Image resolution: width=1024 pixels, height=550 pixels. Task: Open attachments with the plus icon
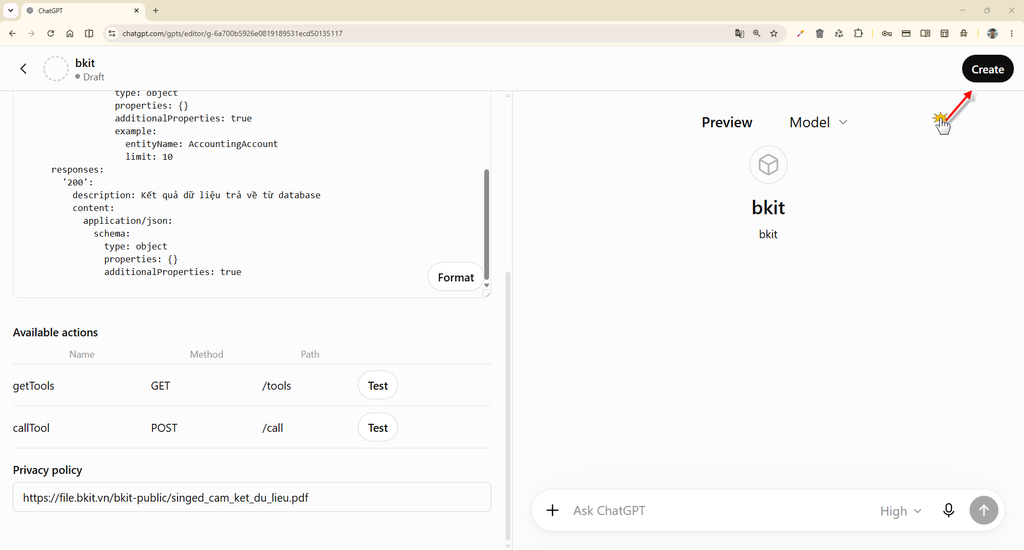coord(552,510)
